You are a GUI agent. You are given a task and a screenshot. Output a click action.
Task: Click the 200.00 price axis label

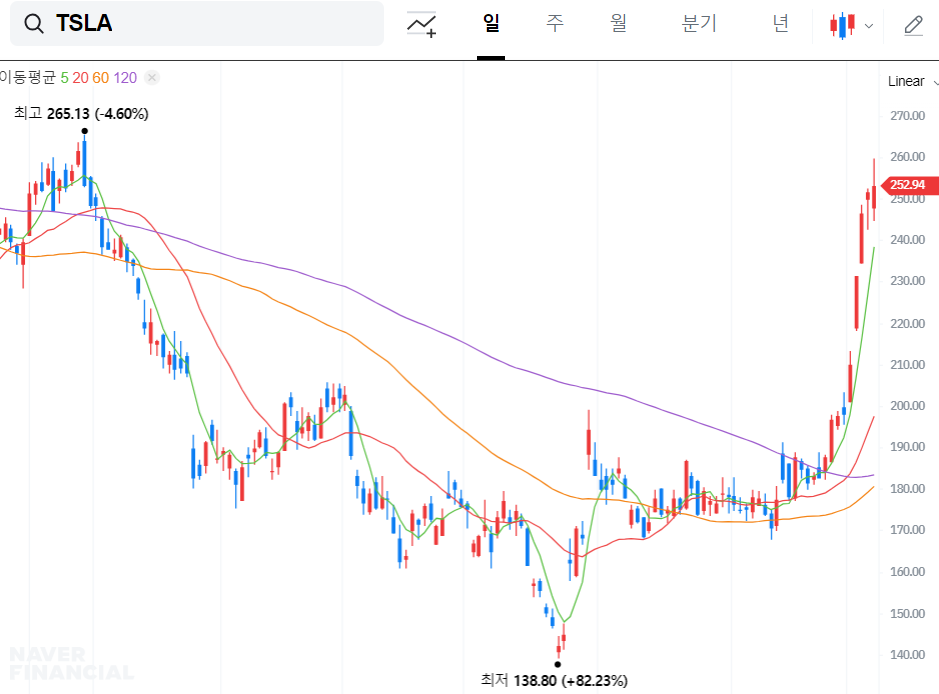point(907,405)
